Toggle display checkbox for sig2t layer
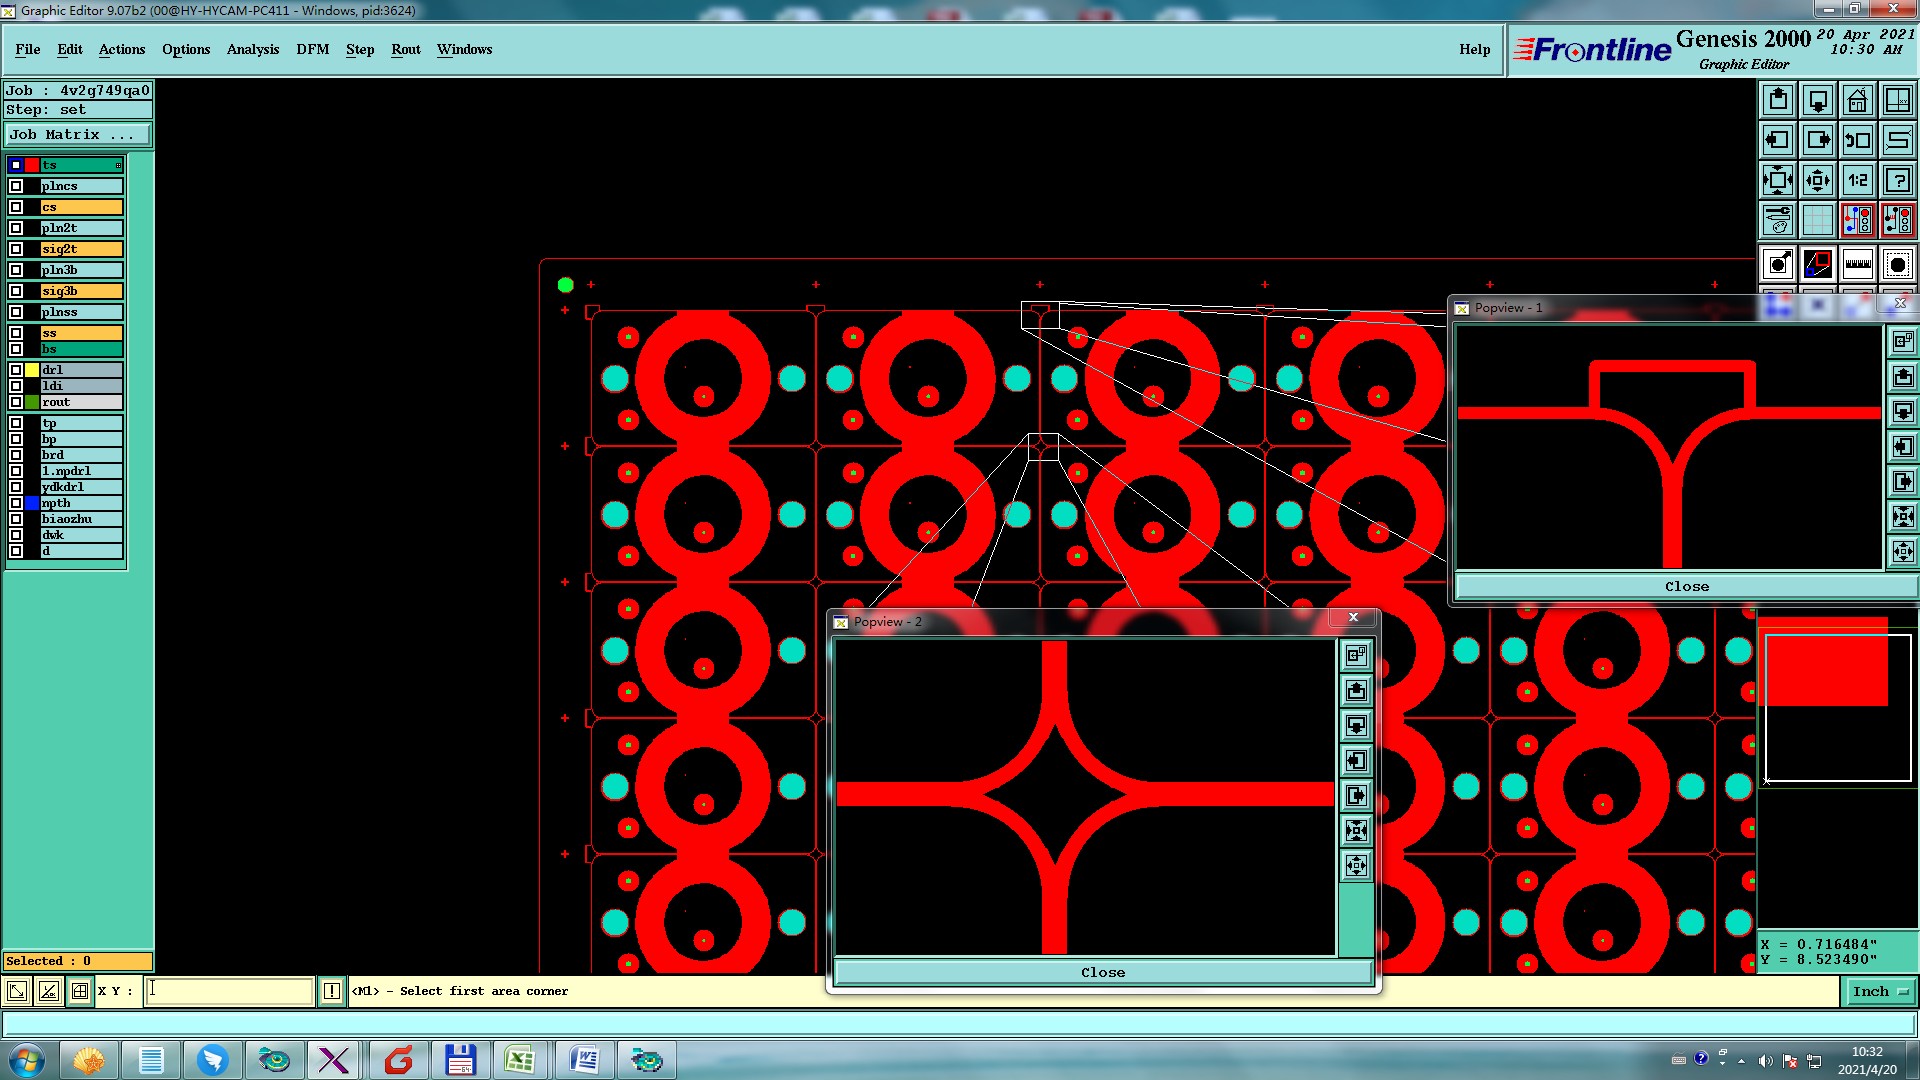Viewport: 1920px width, 1080px height. click(16, 249)
